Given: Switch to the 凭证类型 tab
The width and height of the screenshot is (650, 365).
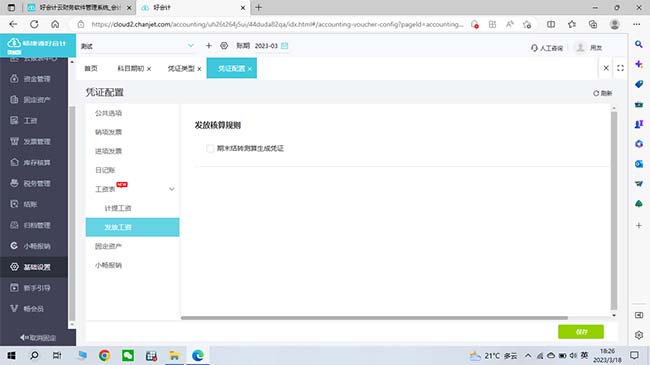Looking at the screenshot, I should [181, 68].
